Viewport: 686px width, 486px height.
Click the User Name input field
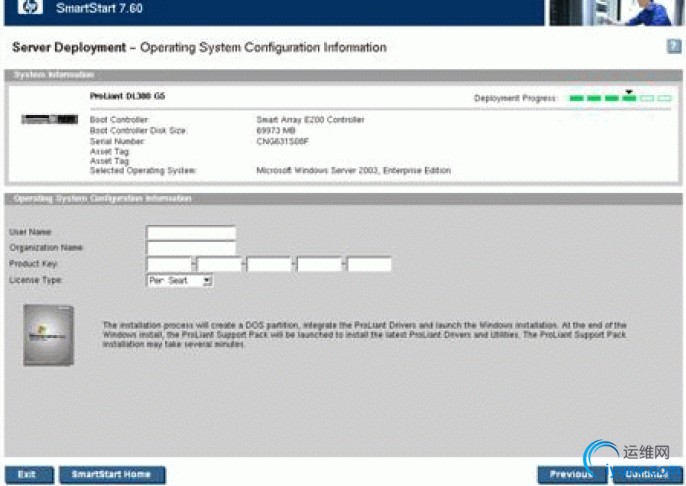pyautogui.click(x=191, y=232)
